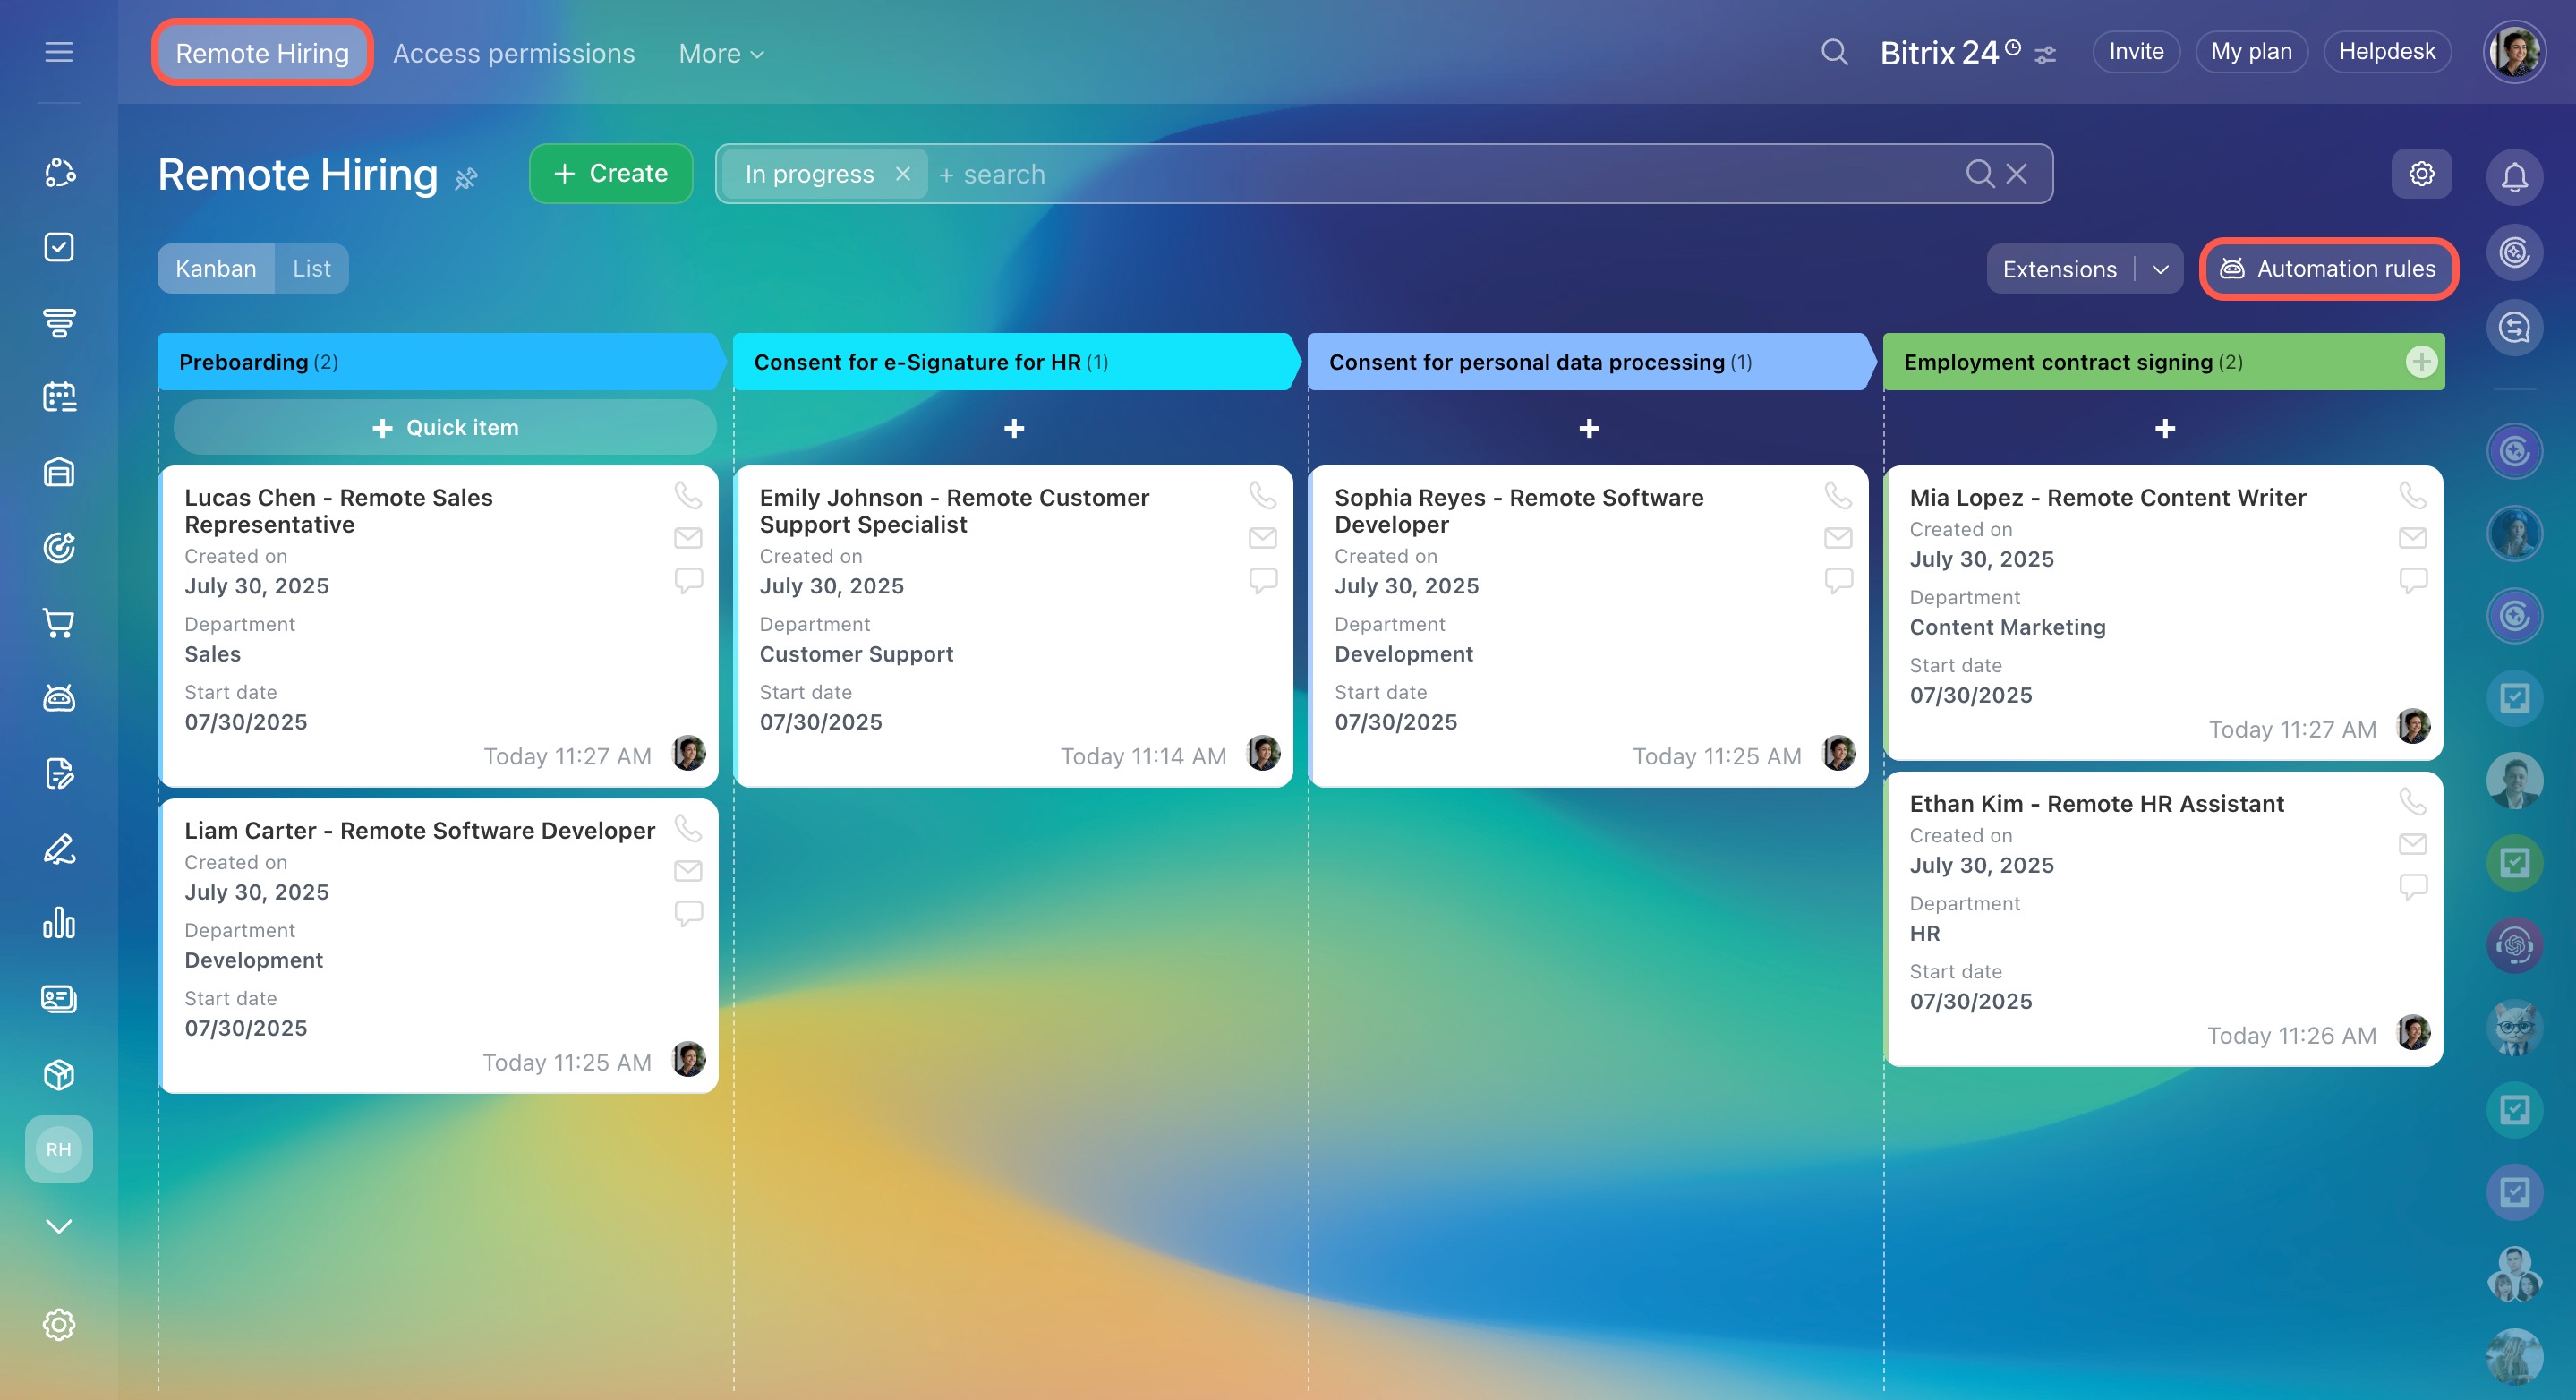
Task: Open Bitrix24 logo settings sliders
Action: [x=2045, y=55]
